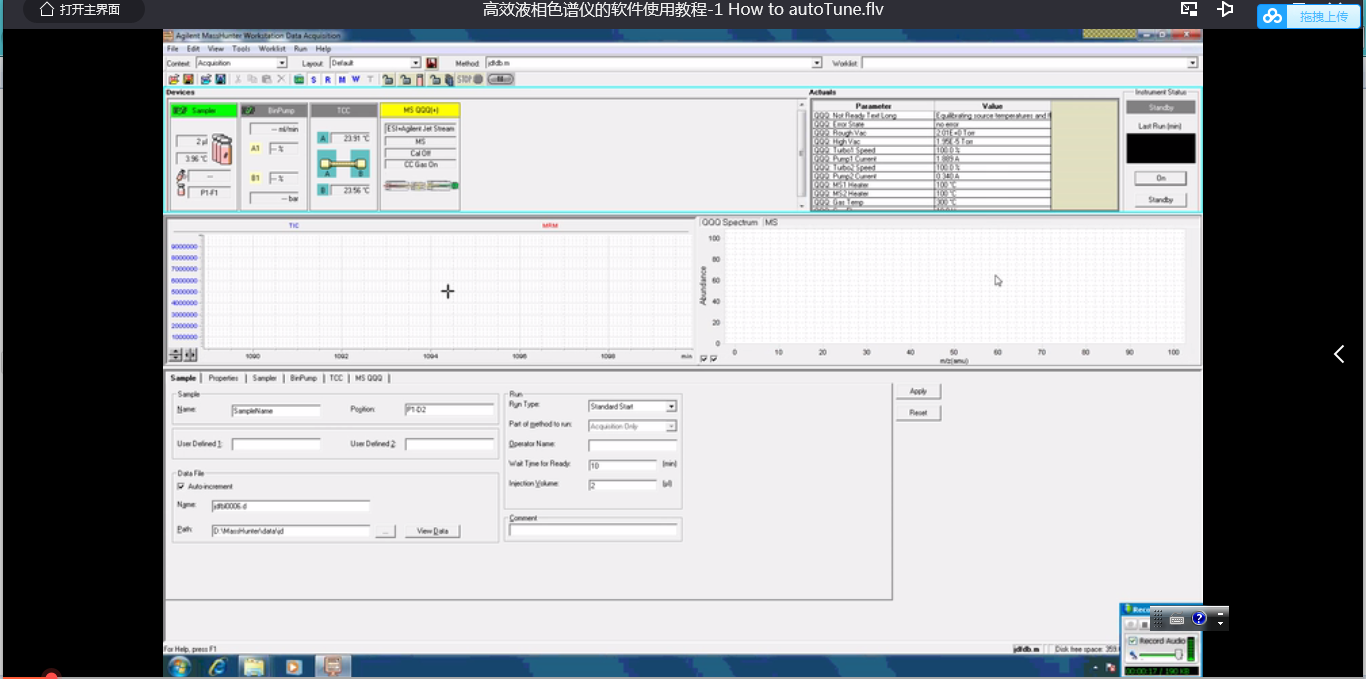Select the QQQ Spectrum tab
1366x679 pixels.
(x=729, y=222)
